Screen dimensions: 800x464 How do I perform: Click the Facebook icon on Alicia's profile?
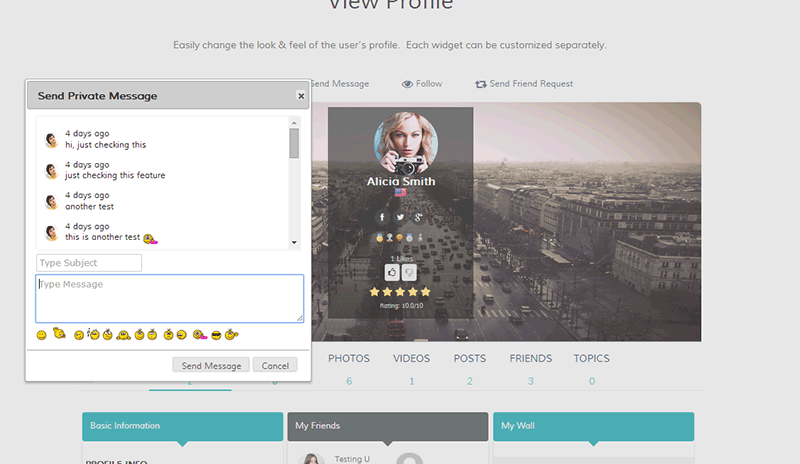pos(382,217)
